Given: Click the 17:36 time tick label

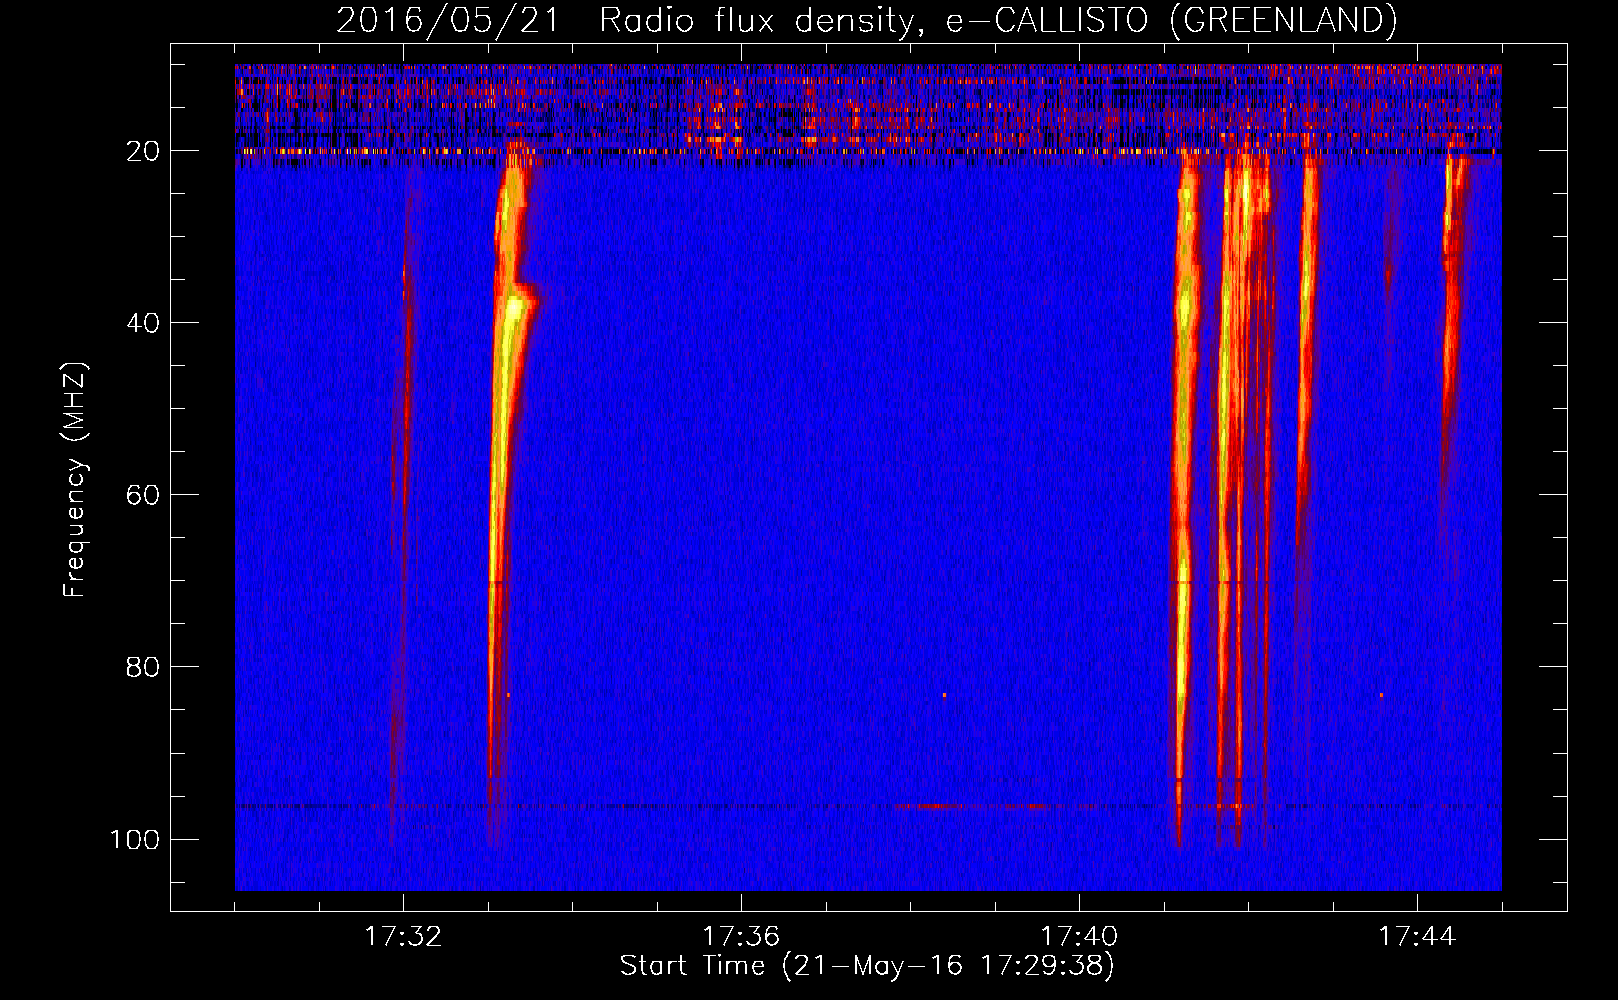Looking at the screenshot, I should point(741,936).
